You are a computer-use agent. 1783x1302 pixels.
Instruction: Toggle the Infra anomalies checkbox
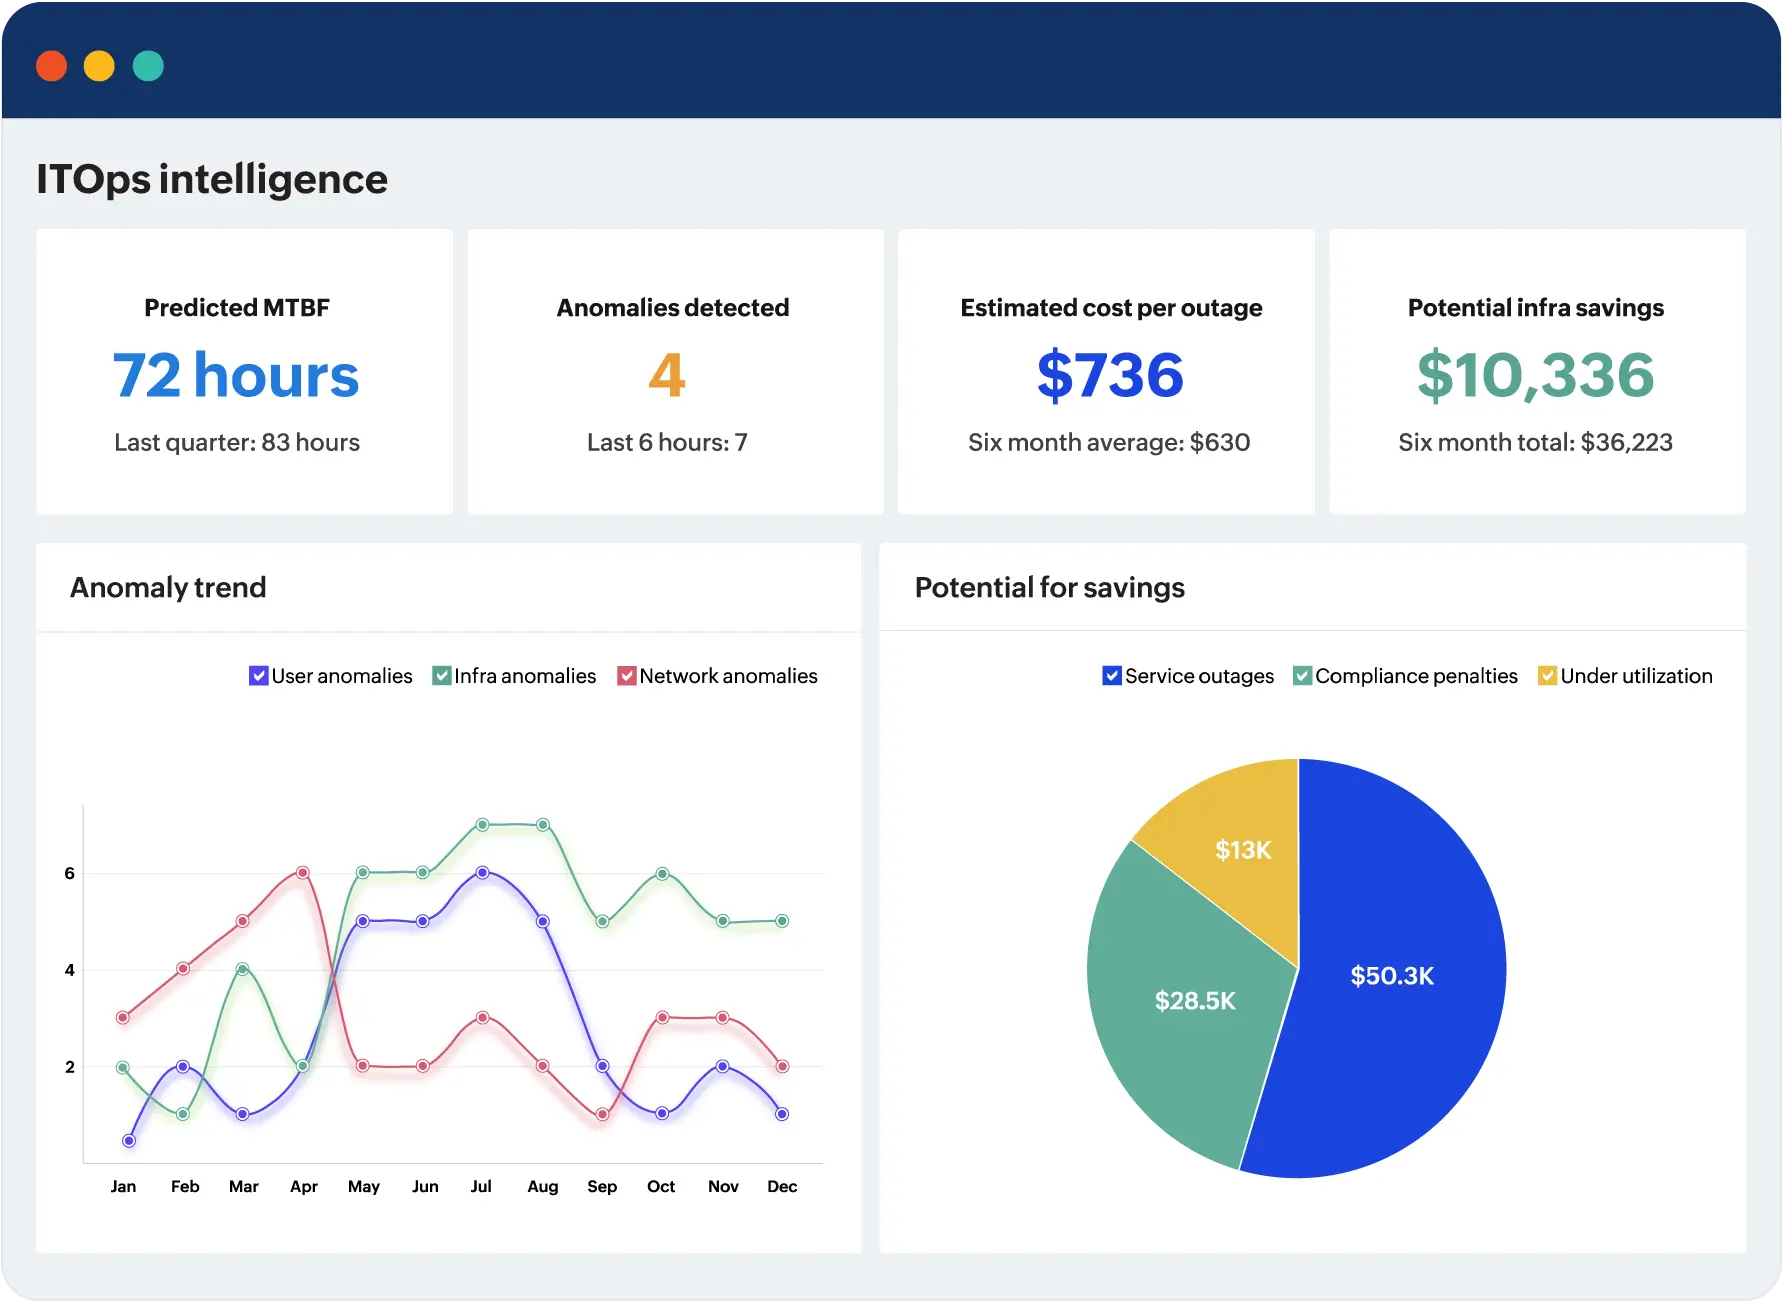(441, 676)
